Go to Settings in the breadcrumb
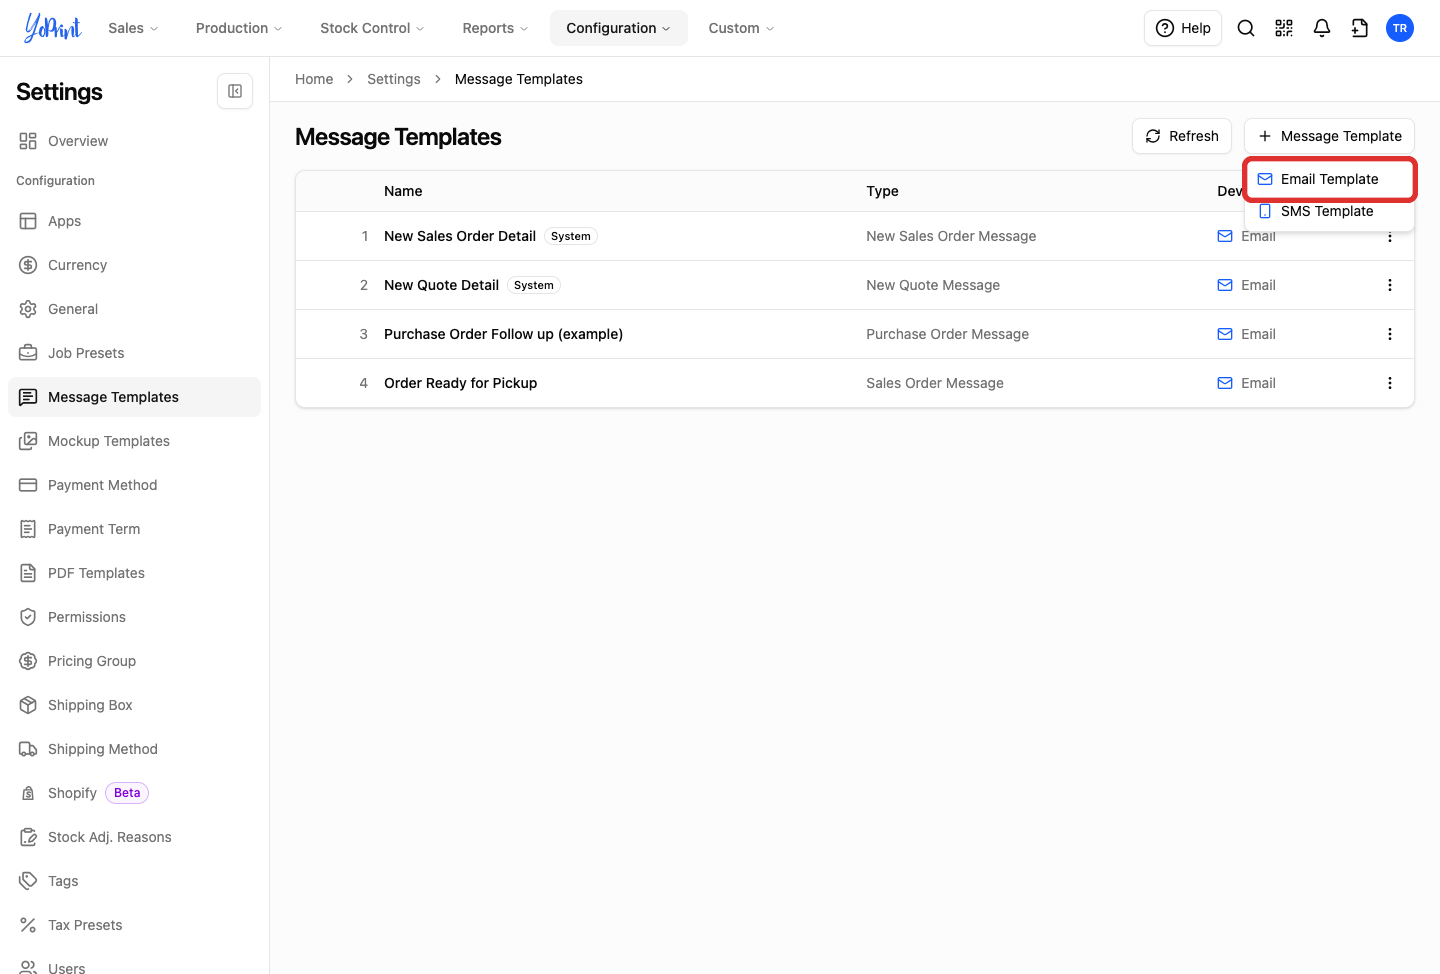Viewport: 1440px width, 974px height. (394, 79)
